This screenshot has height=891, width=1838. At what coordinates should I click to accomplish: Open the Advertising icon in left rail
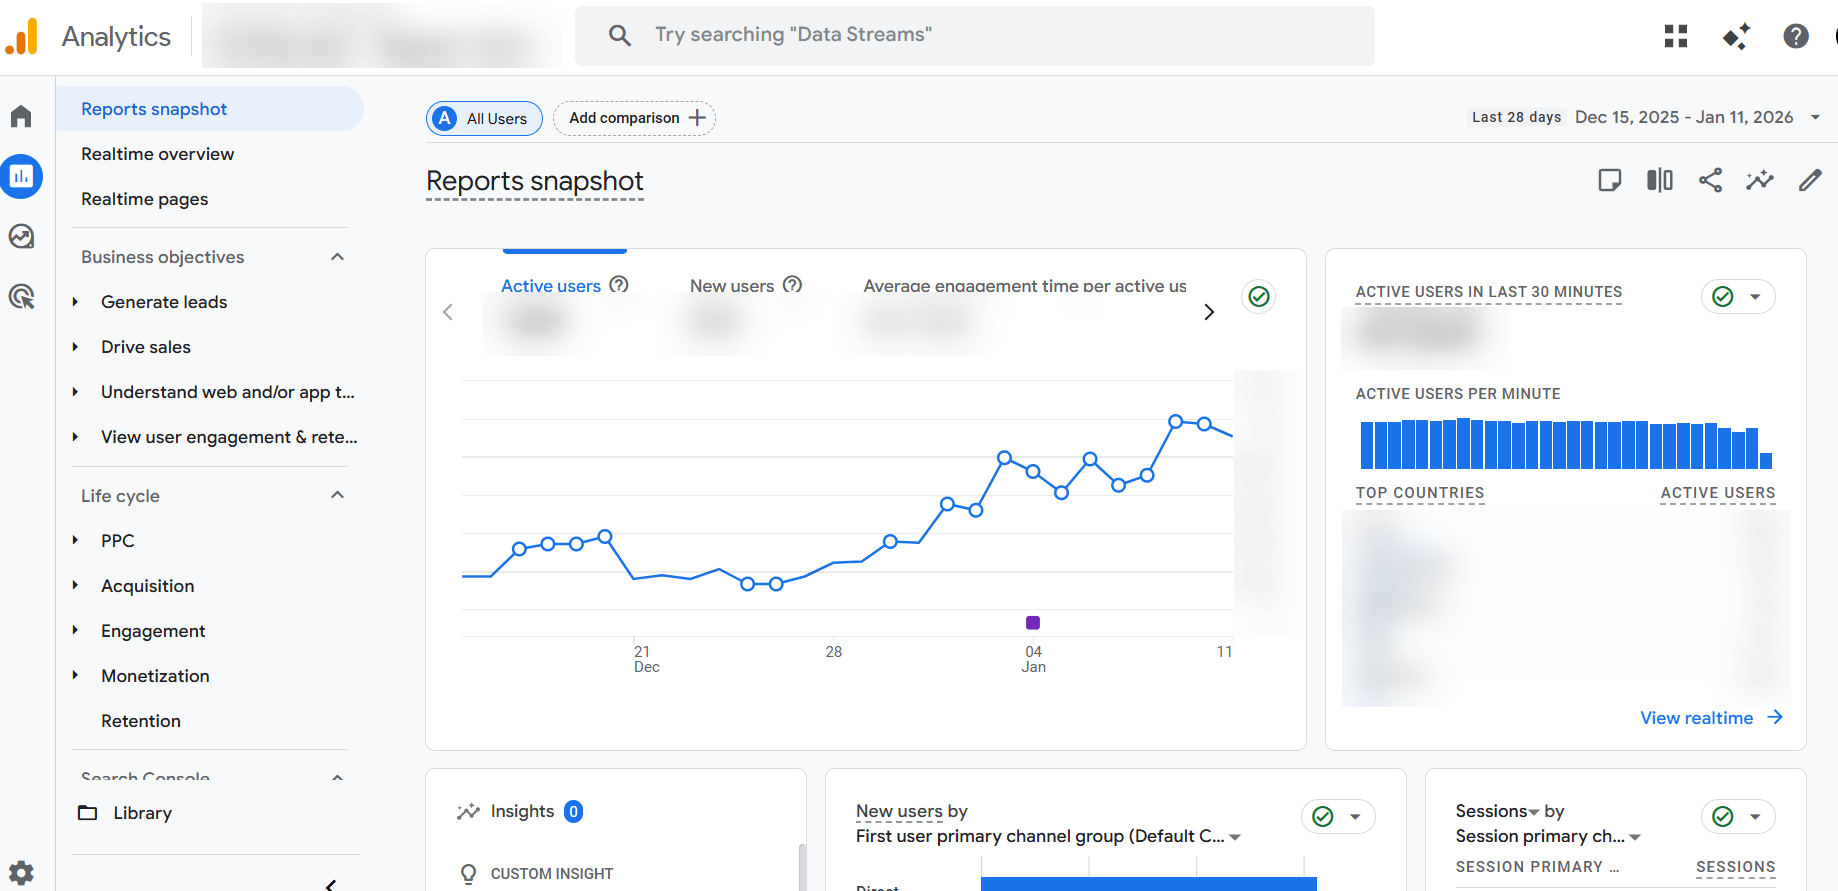coord(21,296)
